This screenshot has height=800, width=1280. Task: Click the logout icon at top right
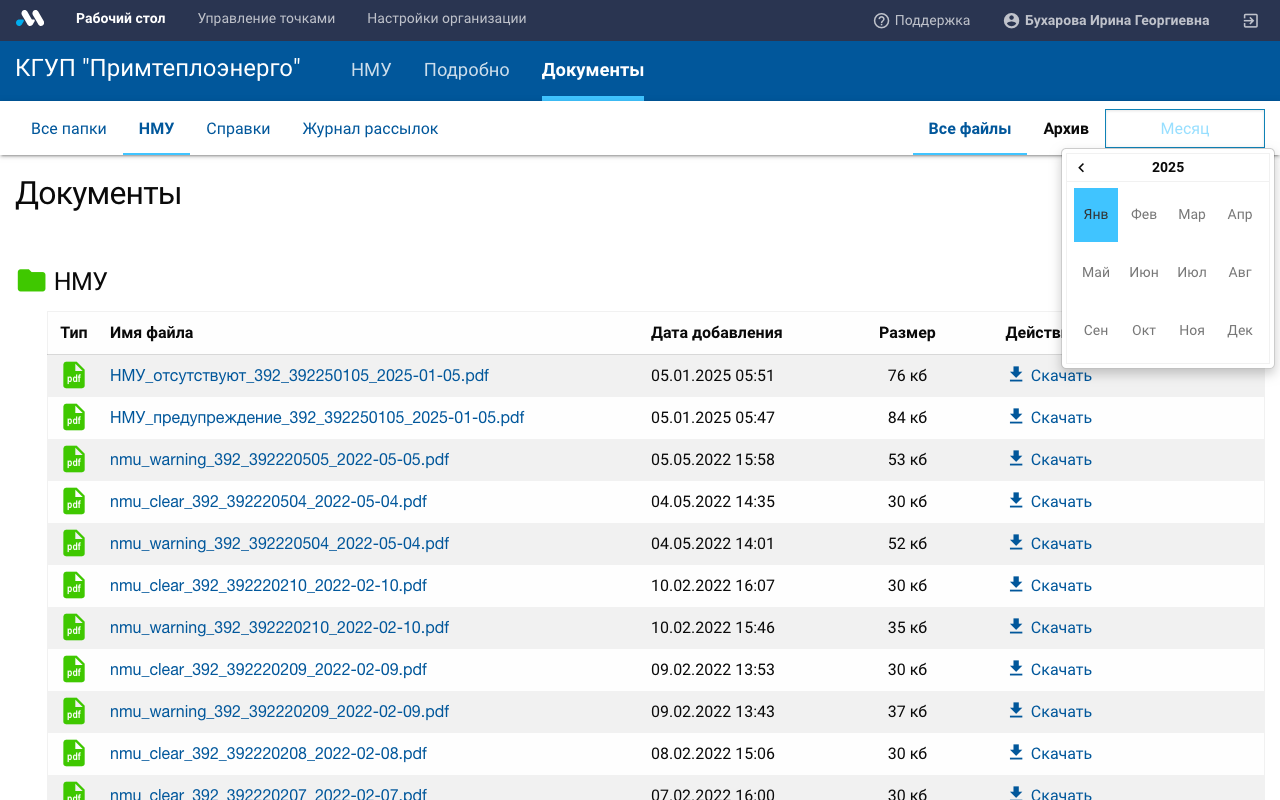point(1250,20)
